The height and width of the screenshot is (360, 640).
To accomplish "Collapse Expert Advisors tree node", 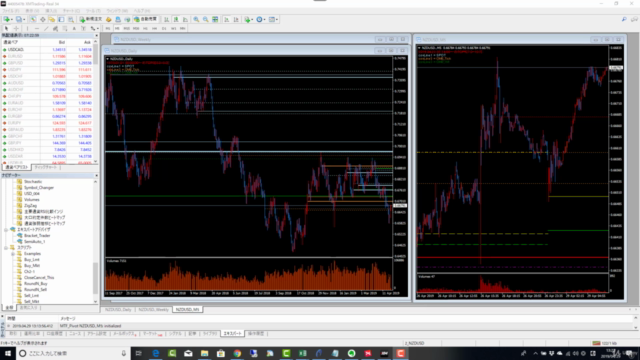I will point(6,230).
